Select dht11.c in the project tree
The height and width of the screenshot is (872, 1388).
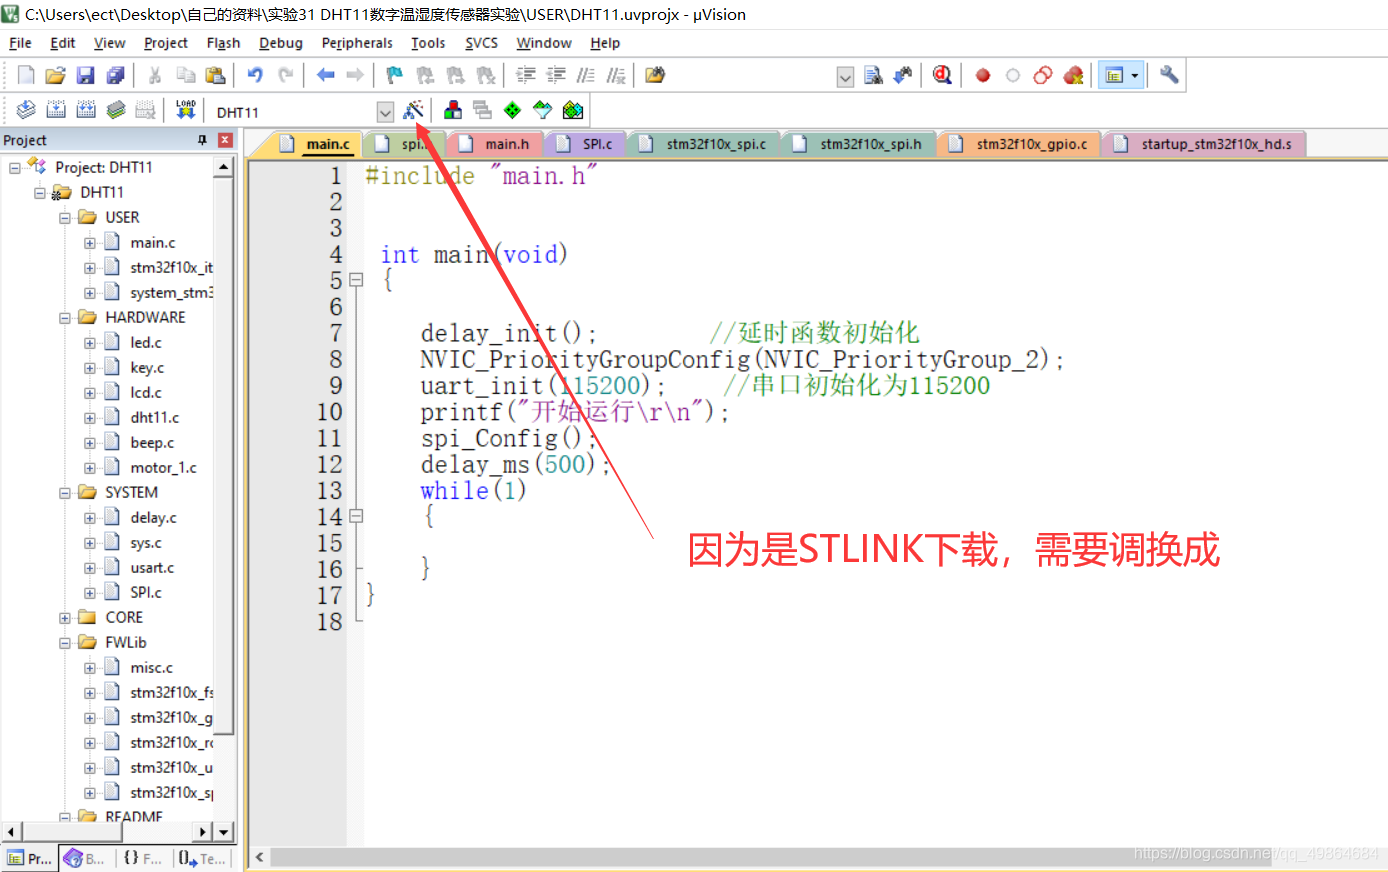[154, 418]
